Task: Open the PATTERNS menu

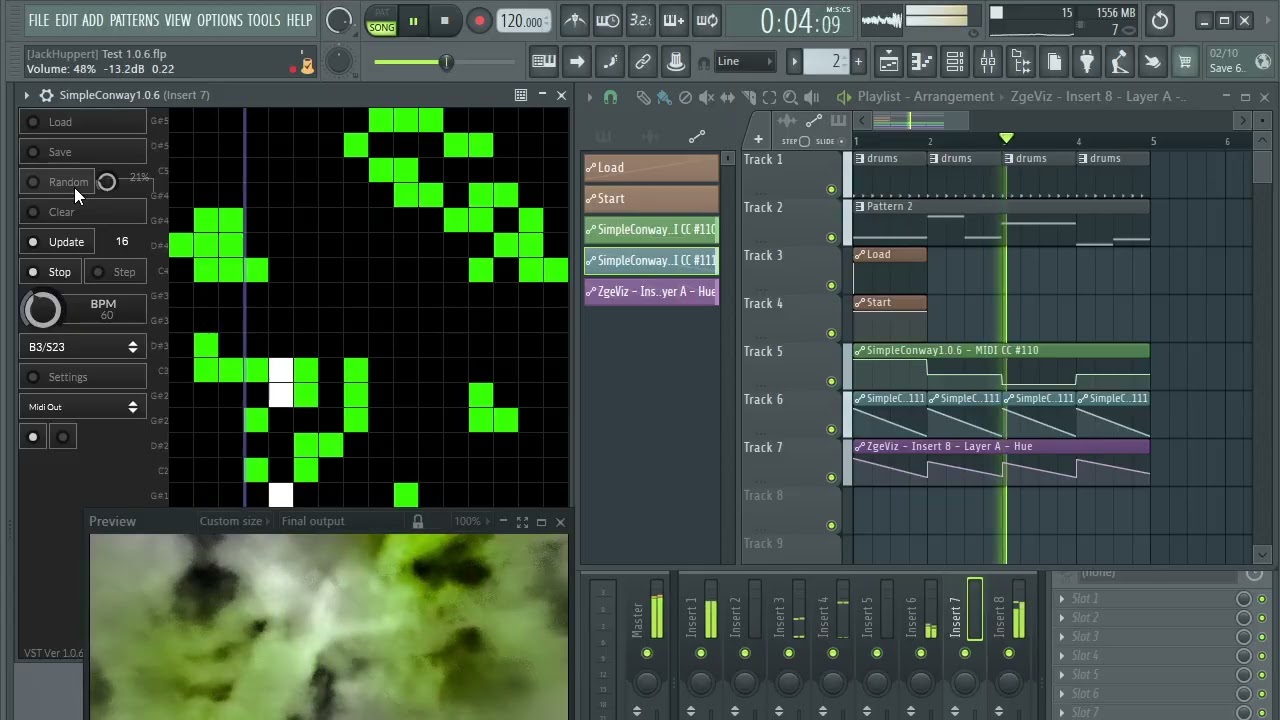Action: tap(134, 20)
